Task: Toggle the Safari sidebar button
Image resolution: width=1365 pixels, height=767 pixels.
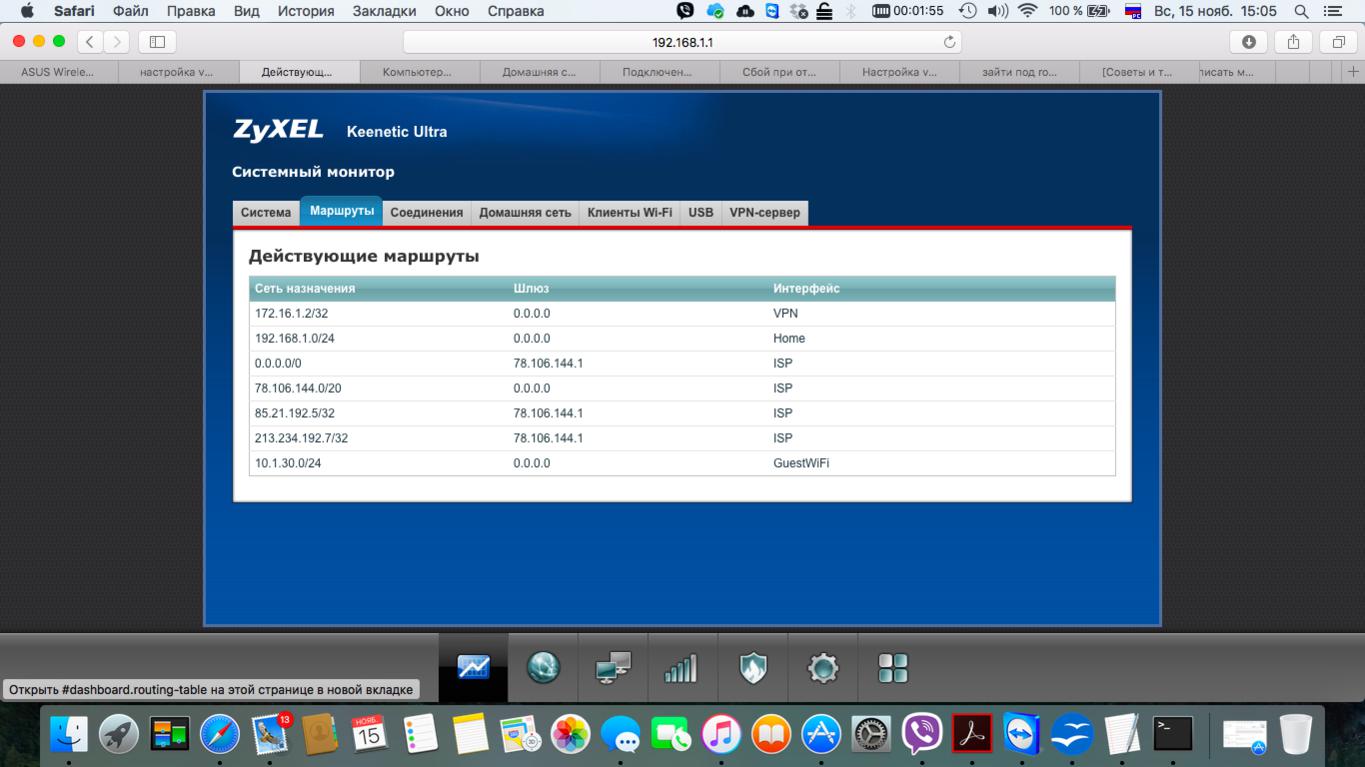Action: pyautogui.click(x=157, y=42)
